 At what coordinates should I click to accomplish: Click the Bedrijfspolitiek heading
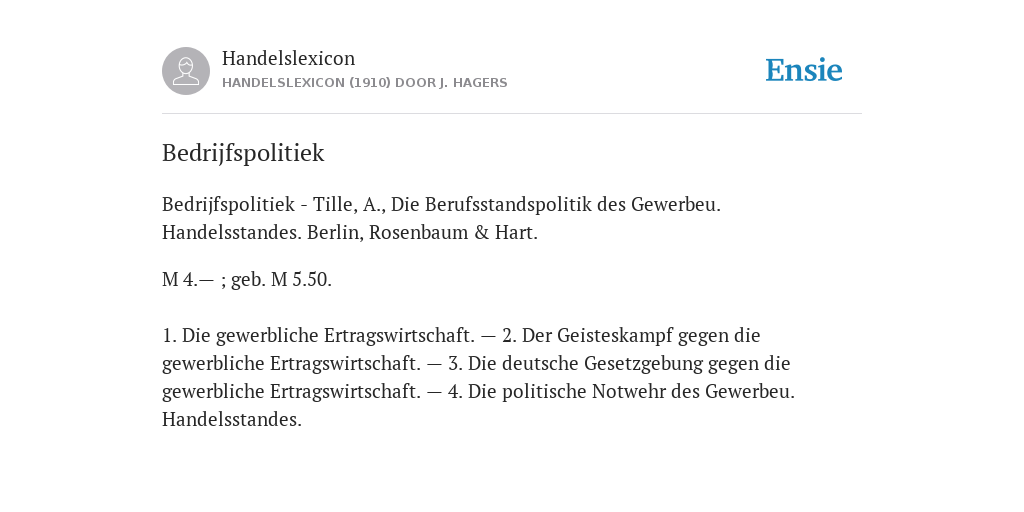[x=243, y=153]
